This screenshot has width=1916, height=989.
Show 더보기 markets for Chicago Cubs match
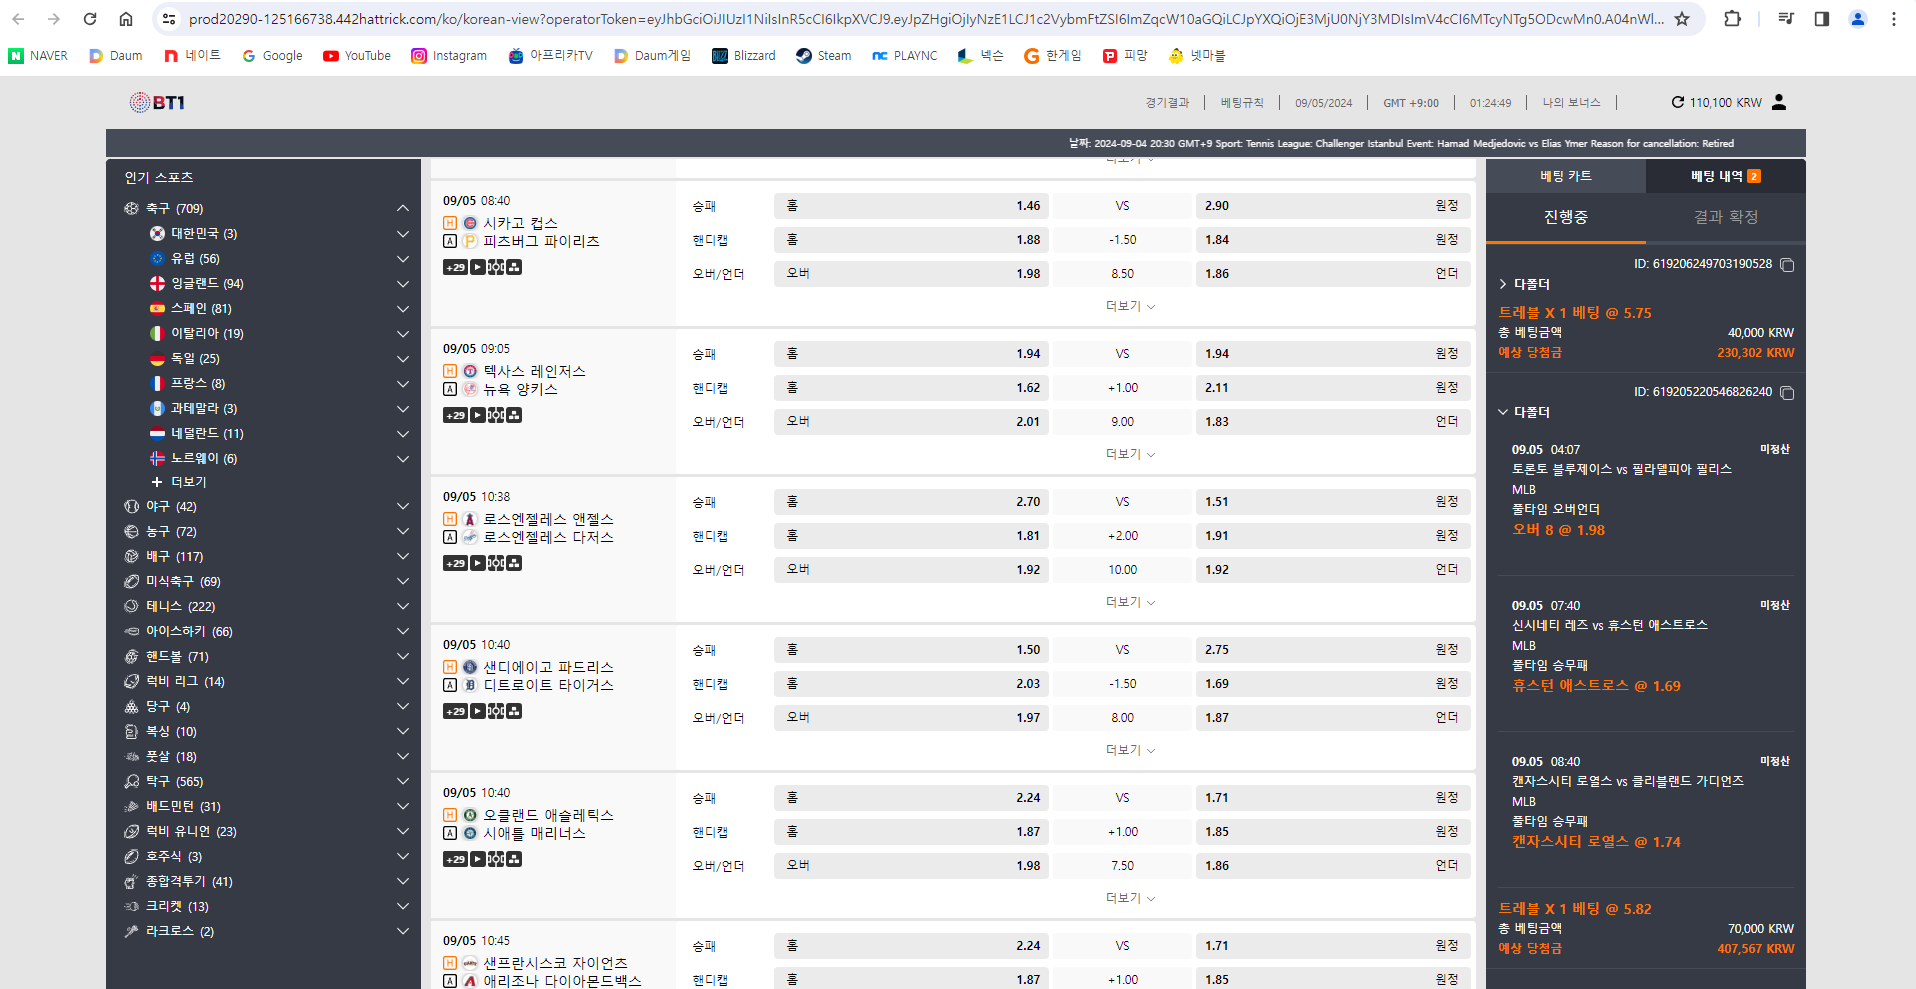1130,307
